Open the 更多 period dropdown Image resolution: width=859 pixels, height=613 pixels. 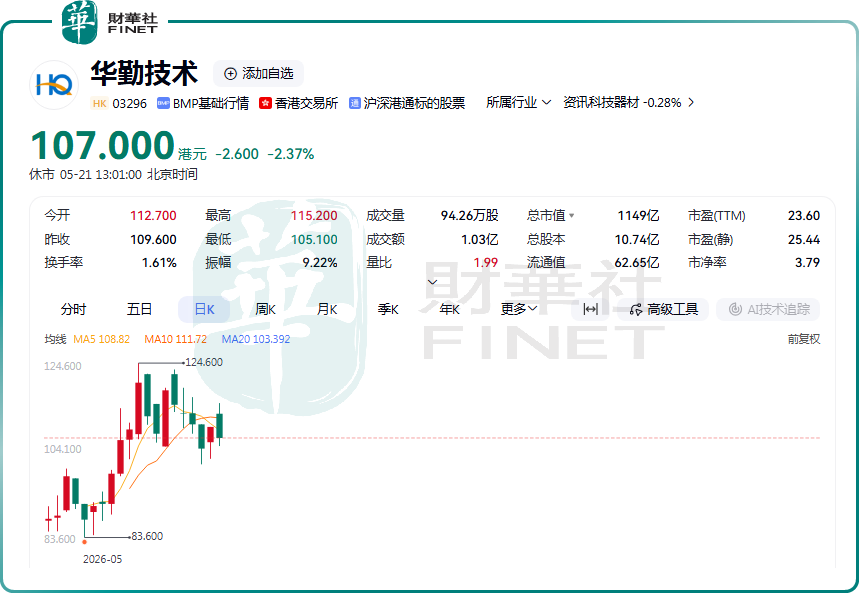tap(518, 310)
